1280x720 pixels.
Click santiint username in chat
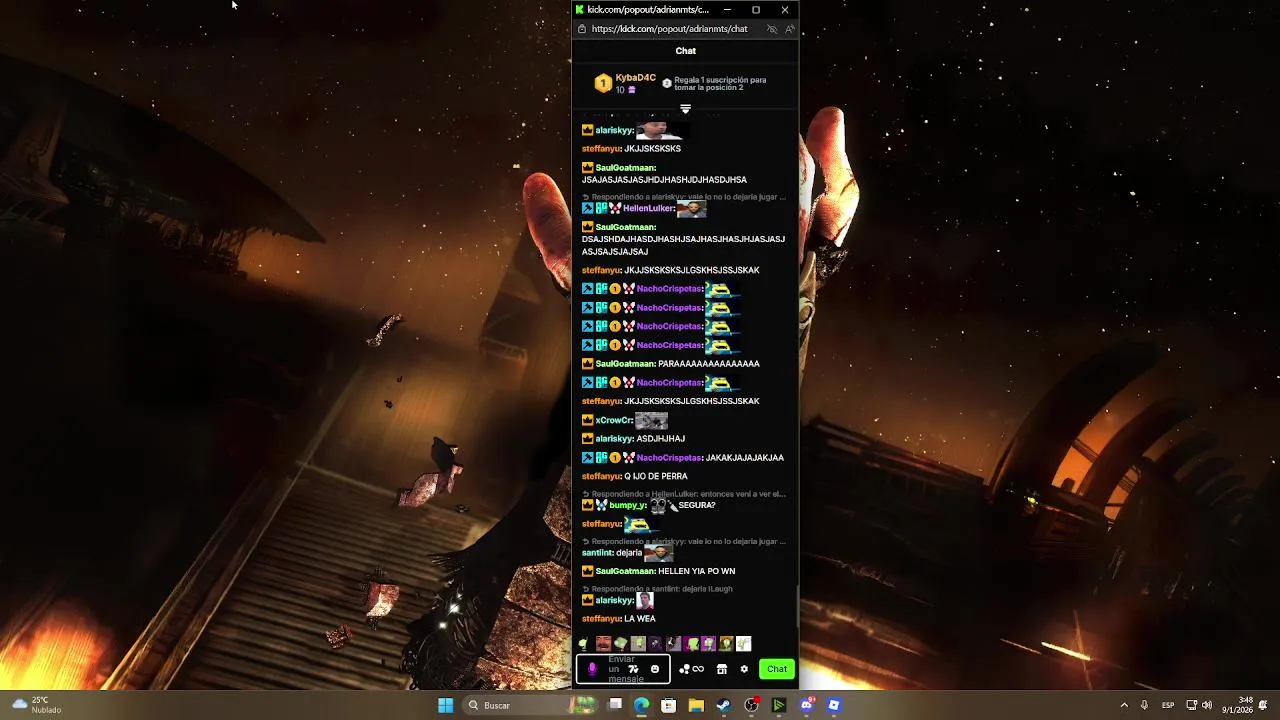[597, 553]
